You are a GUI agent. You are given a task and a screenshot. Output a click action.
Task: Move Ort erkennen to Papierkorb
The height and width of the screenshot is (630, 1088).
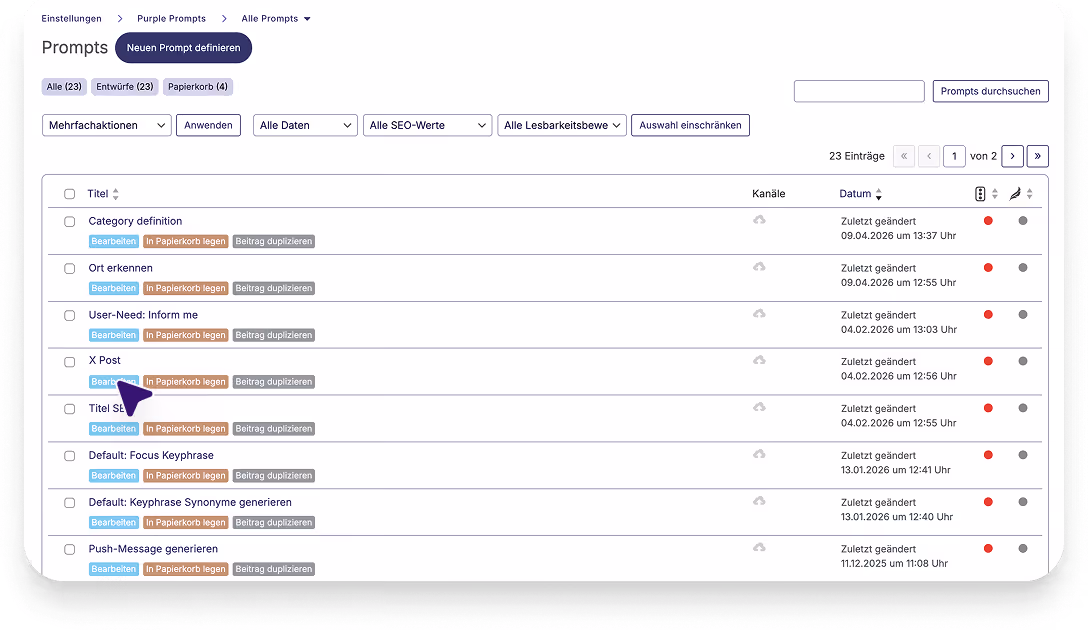(x=185, y=288)
